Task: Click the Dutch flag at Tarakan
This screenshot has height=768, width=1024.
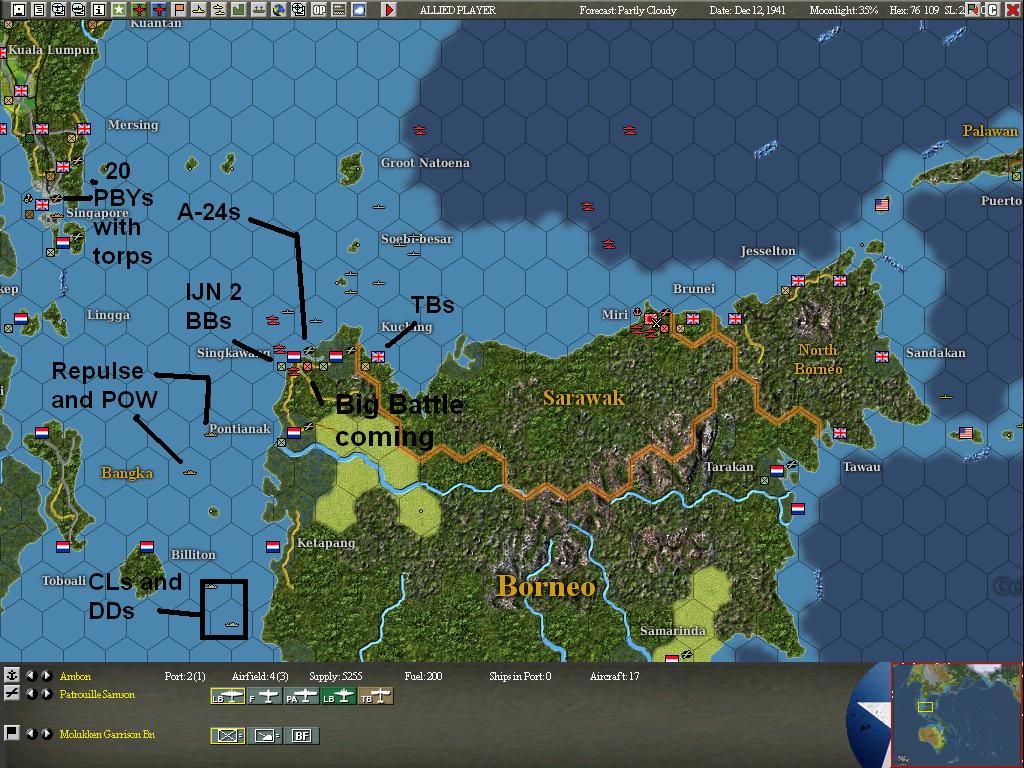Action: pyautogui.click(x=777, y=471)
